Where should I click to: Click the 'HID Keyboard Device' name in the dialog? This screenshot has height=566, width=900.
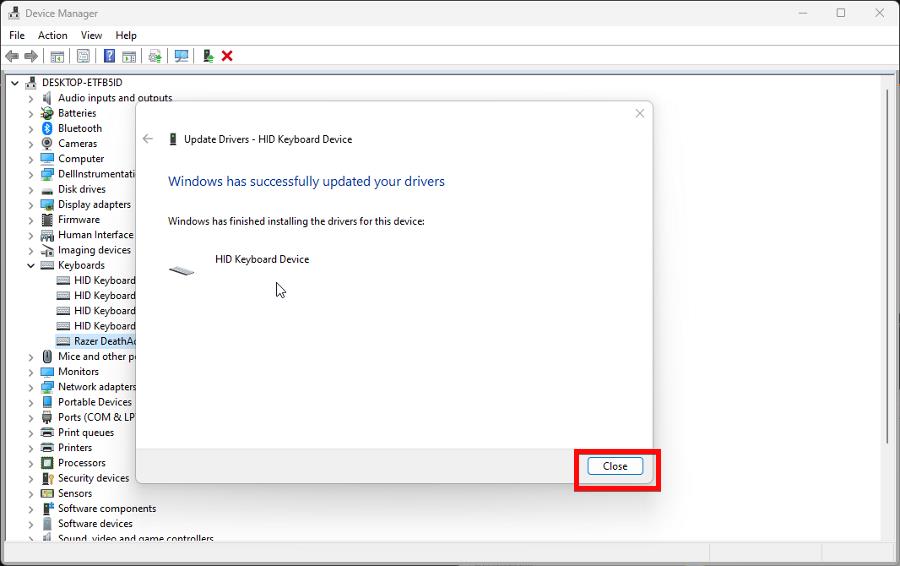(x=262, y=259)
